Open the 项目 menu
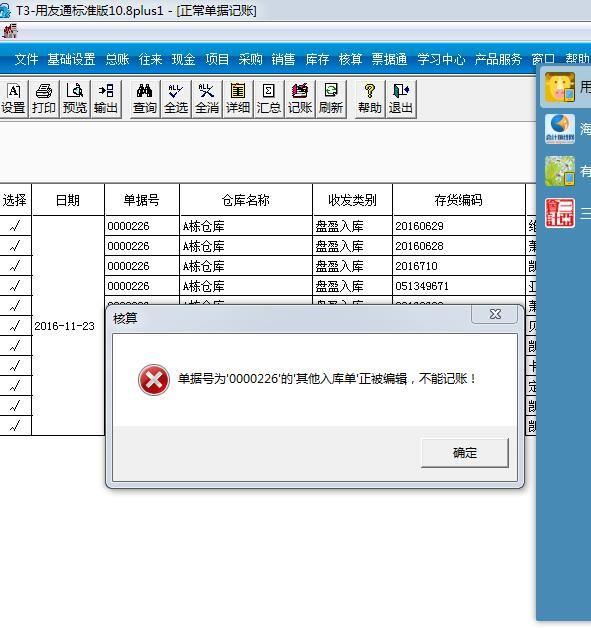The width and height of the screenshot is (591, 628). (x=217, y=59)
